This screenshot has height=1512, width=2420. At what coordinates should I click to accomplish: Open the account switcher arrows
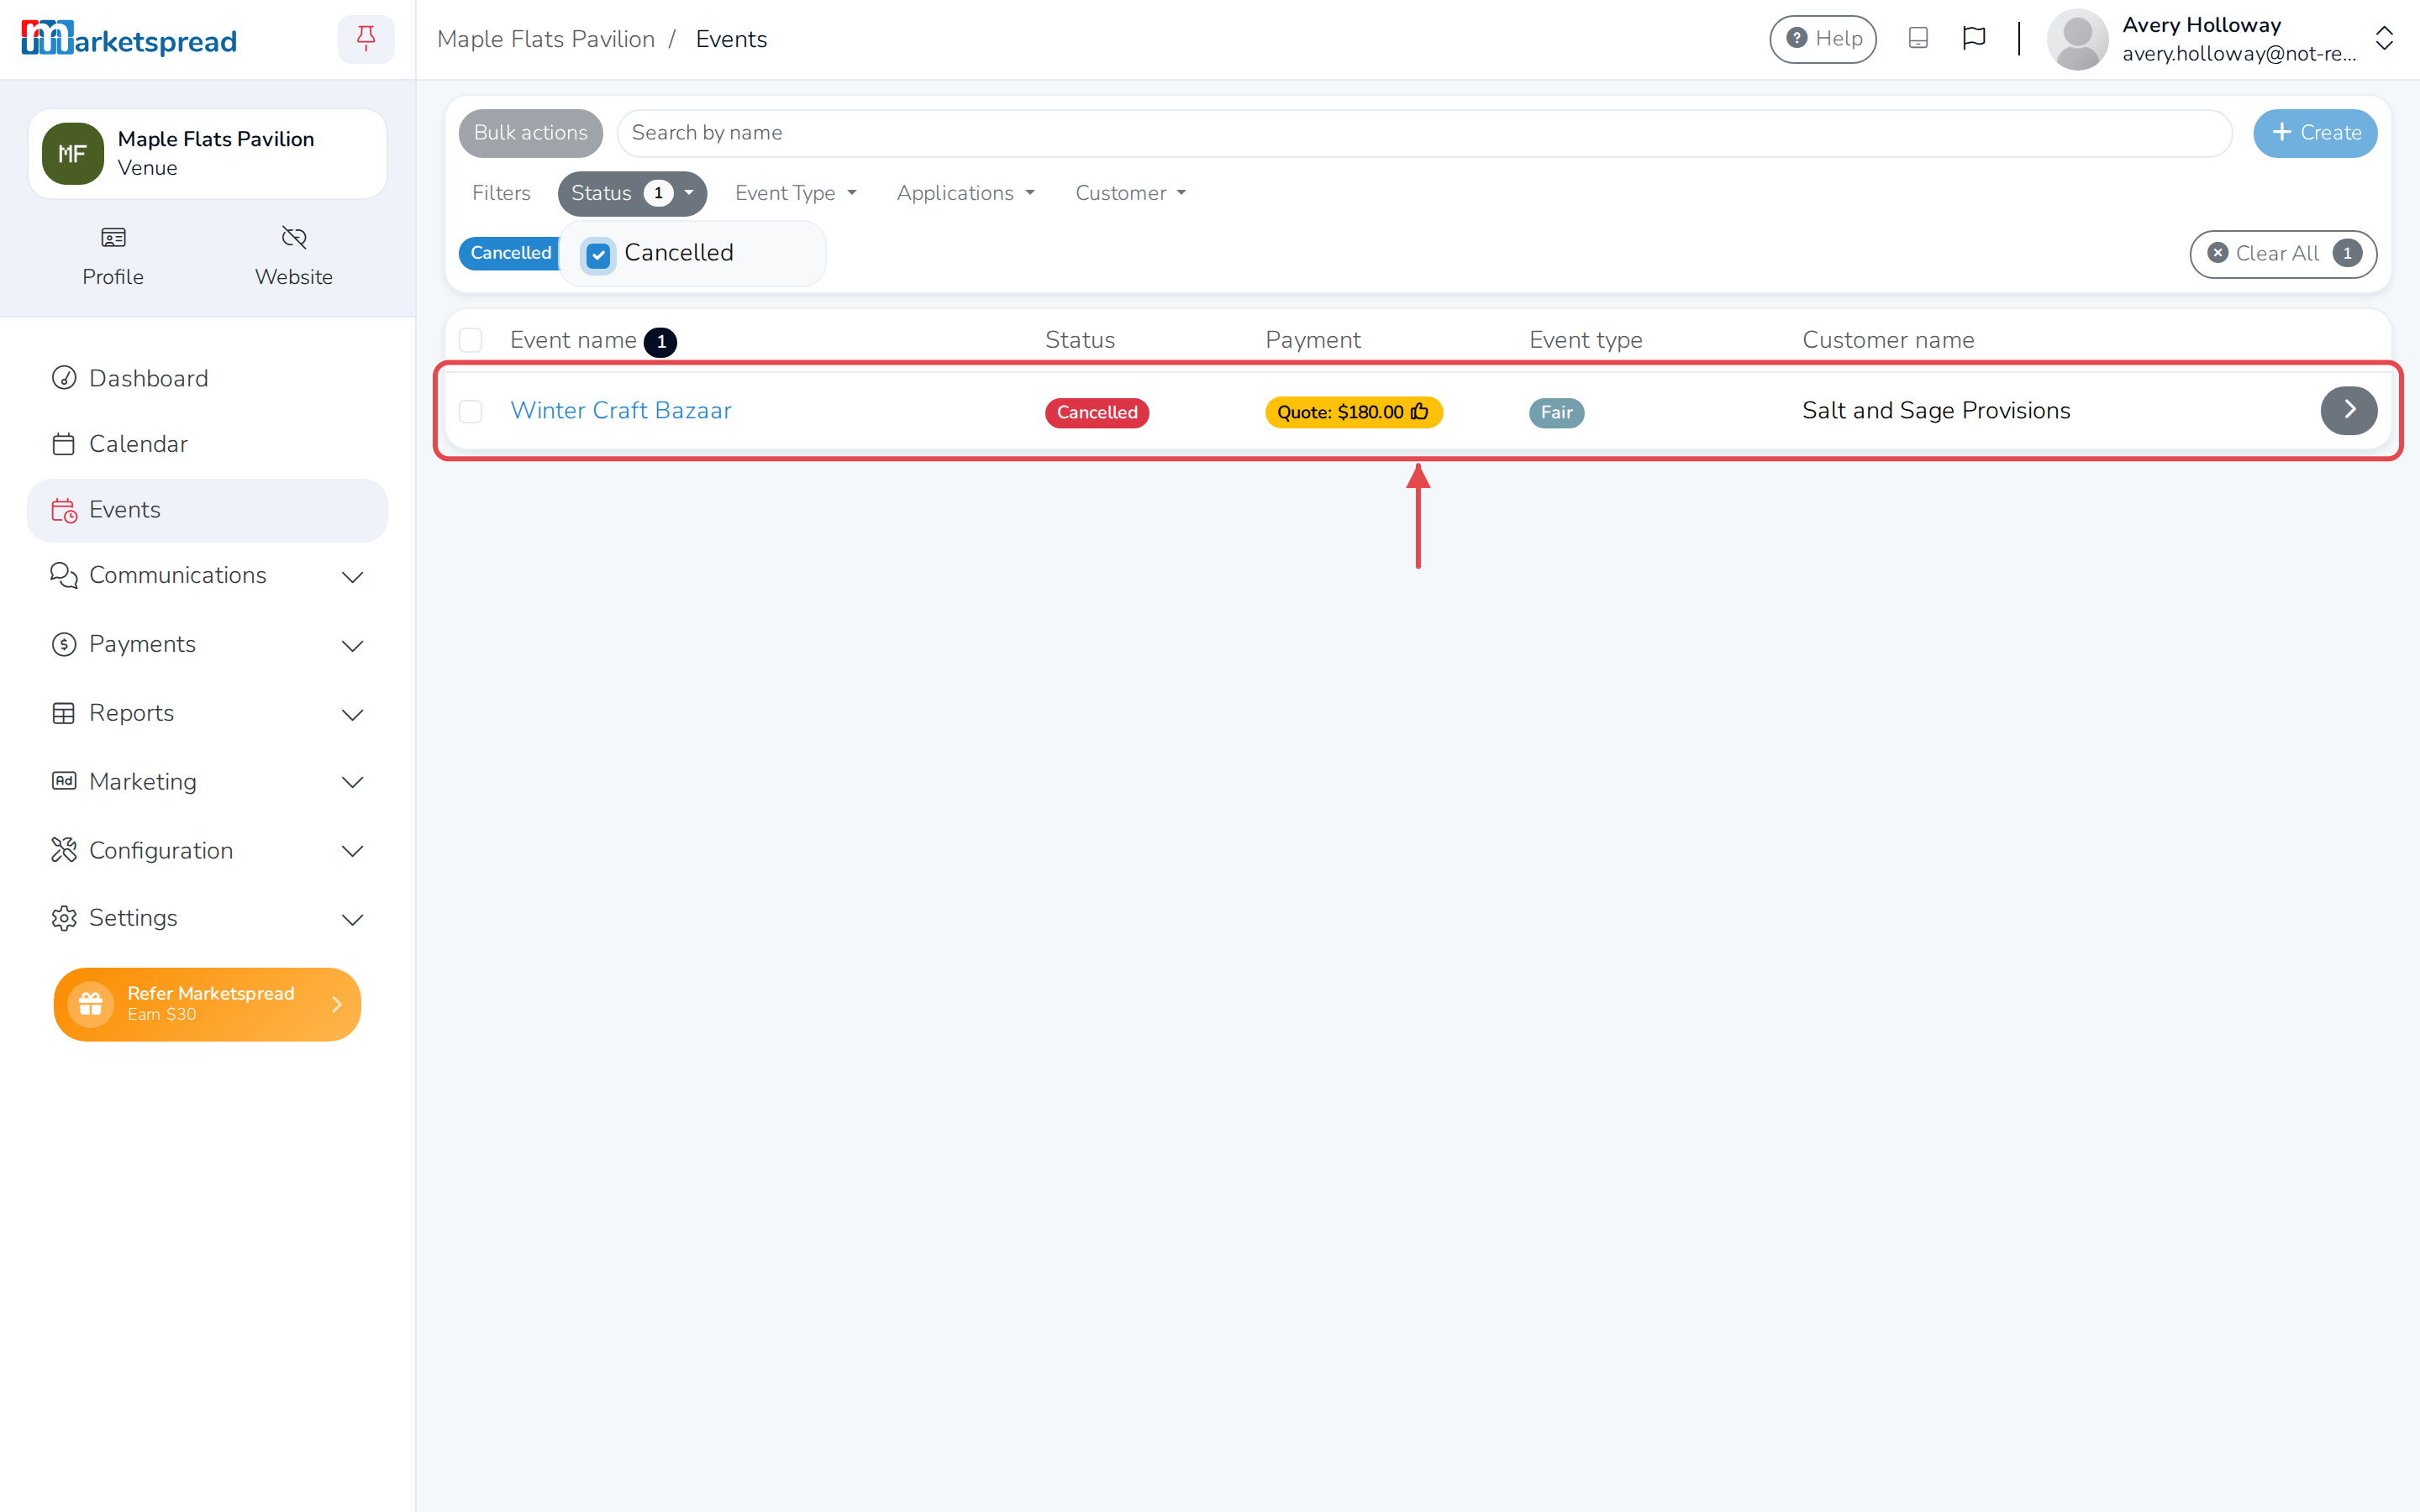tap(2384, 39)
